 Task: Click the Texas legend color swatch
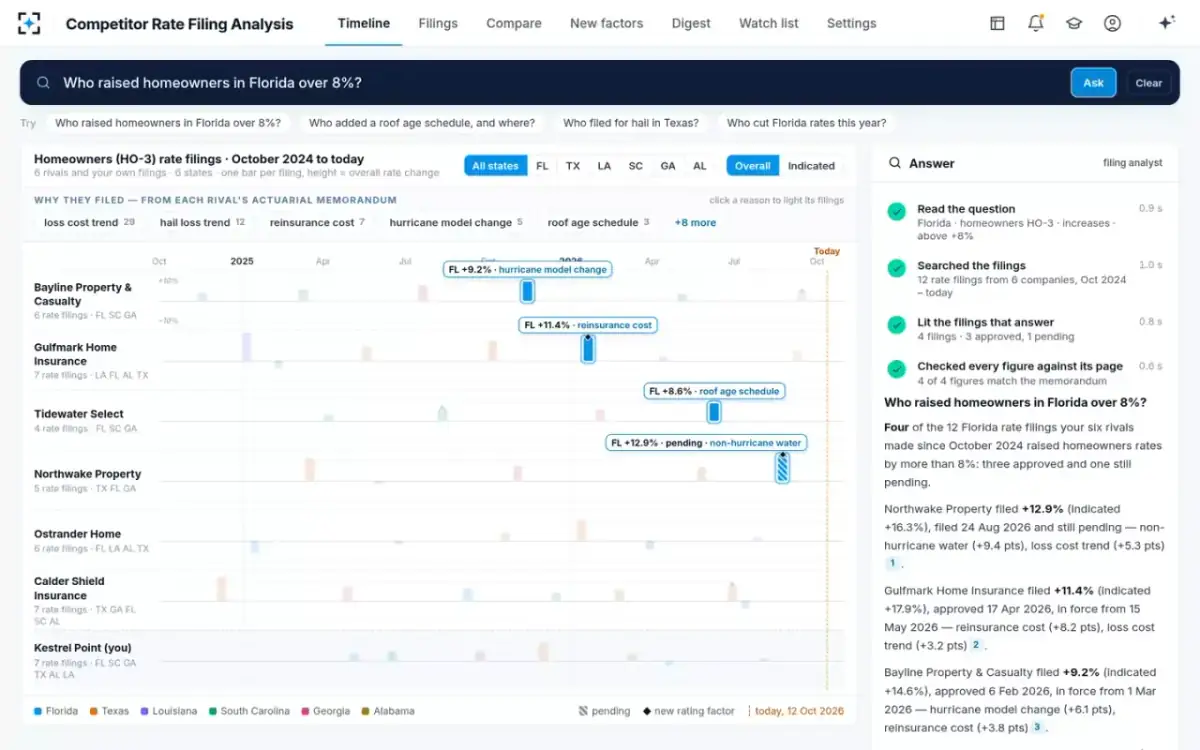pyautogui.click(x=93, y=711)
